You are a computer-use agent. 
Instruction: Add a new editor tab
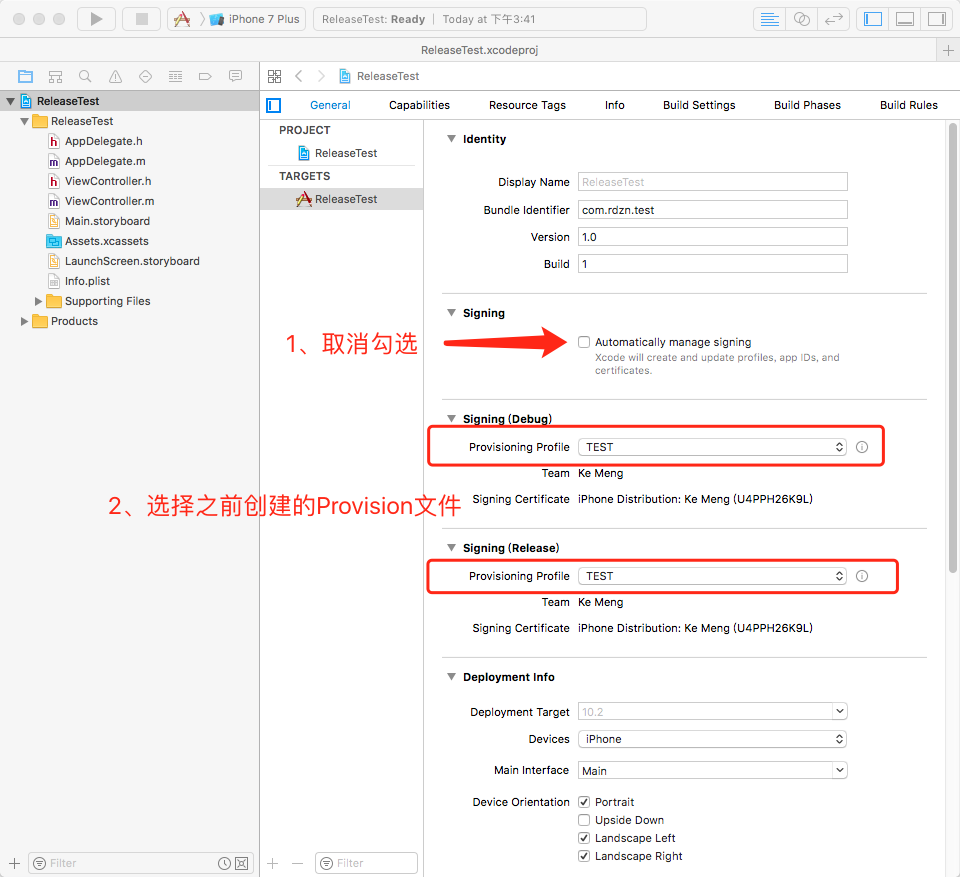(948, 50)
